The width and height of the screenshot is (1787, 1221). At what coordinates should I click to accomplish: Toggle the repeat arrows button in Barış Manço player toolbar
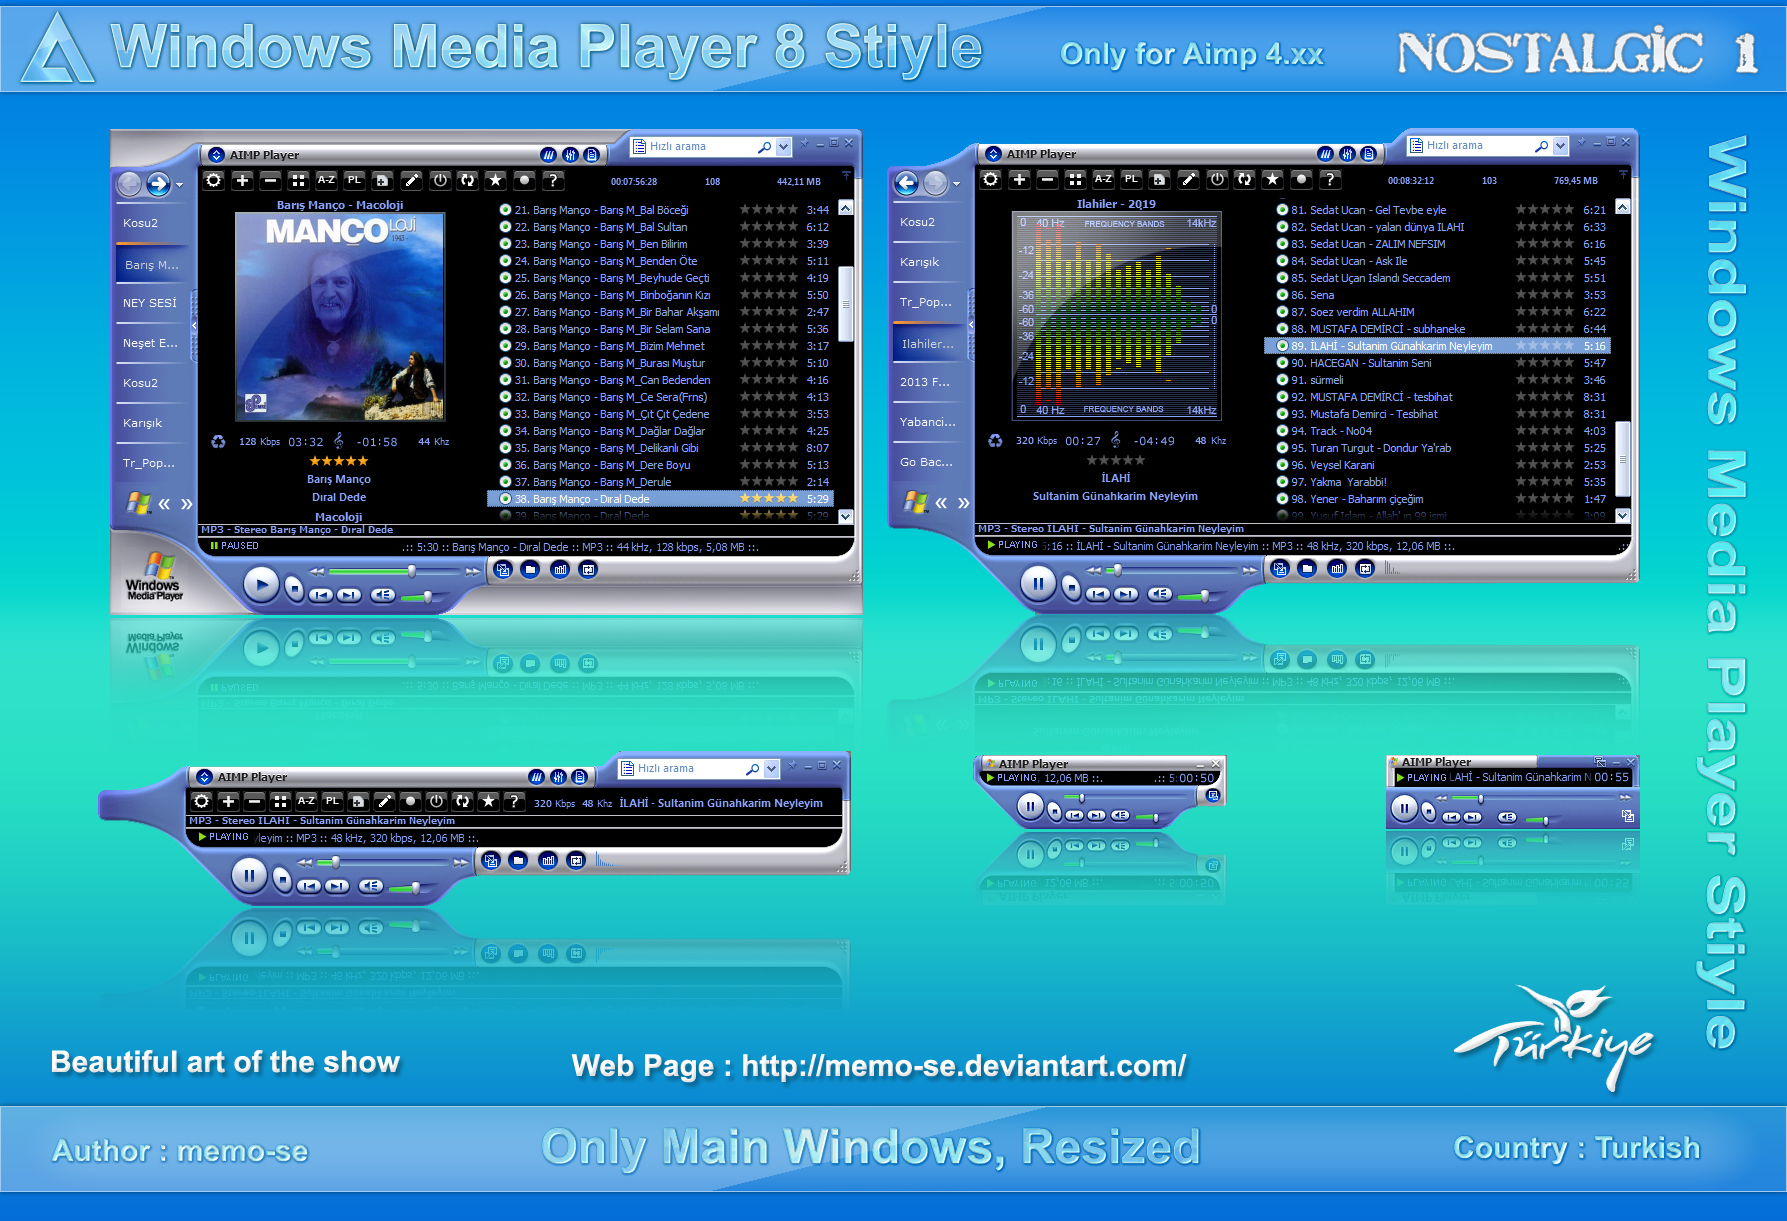click(467, 180)
